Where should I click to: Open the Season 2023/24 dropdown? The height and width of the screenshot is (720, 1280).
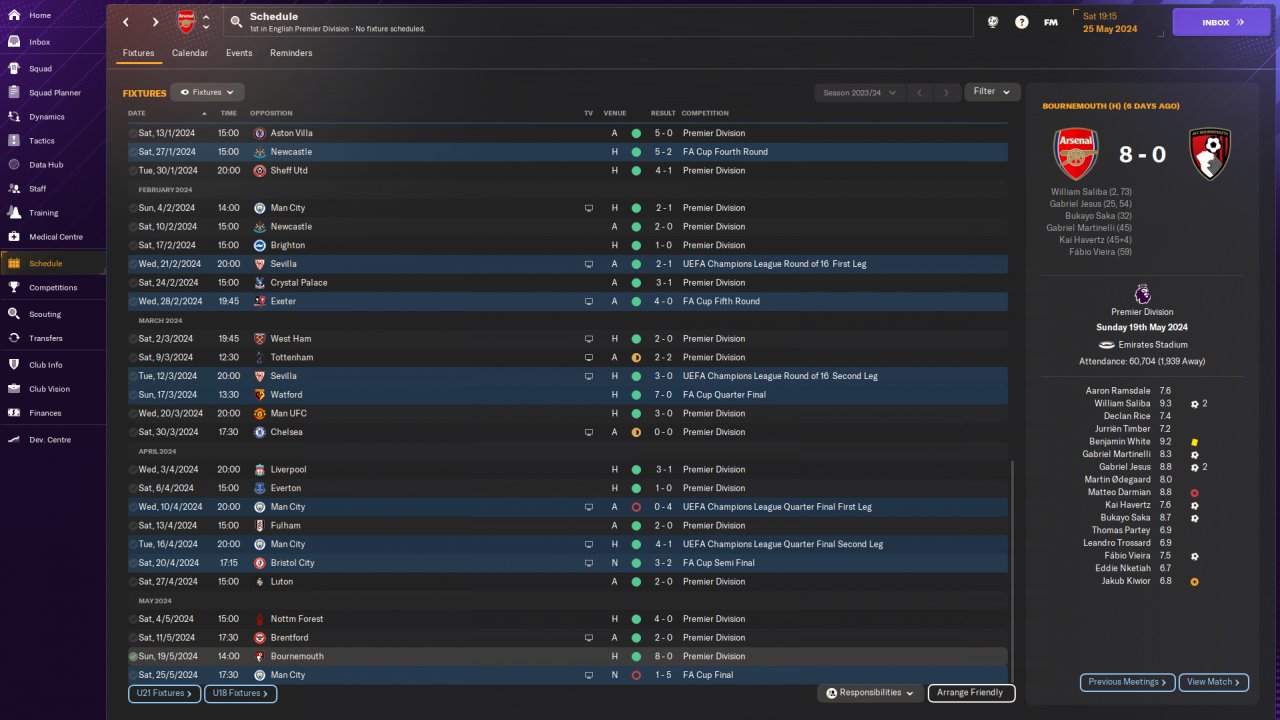point(859,92)
